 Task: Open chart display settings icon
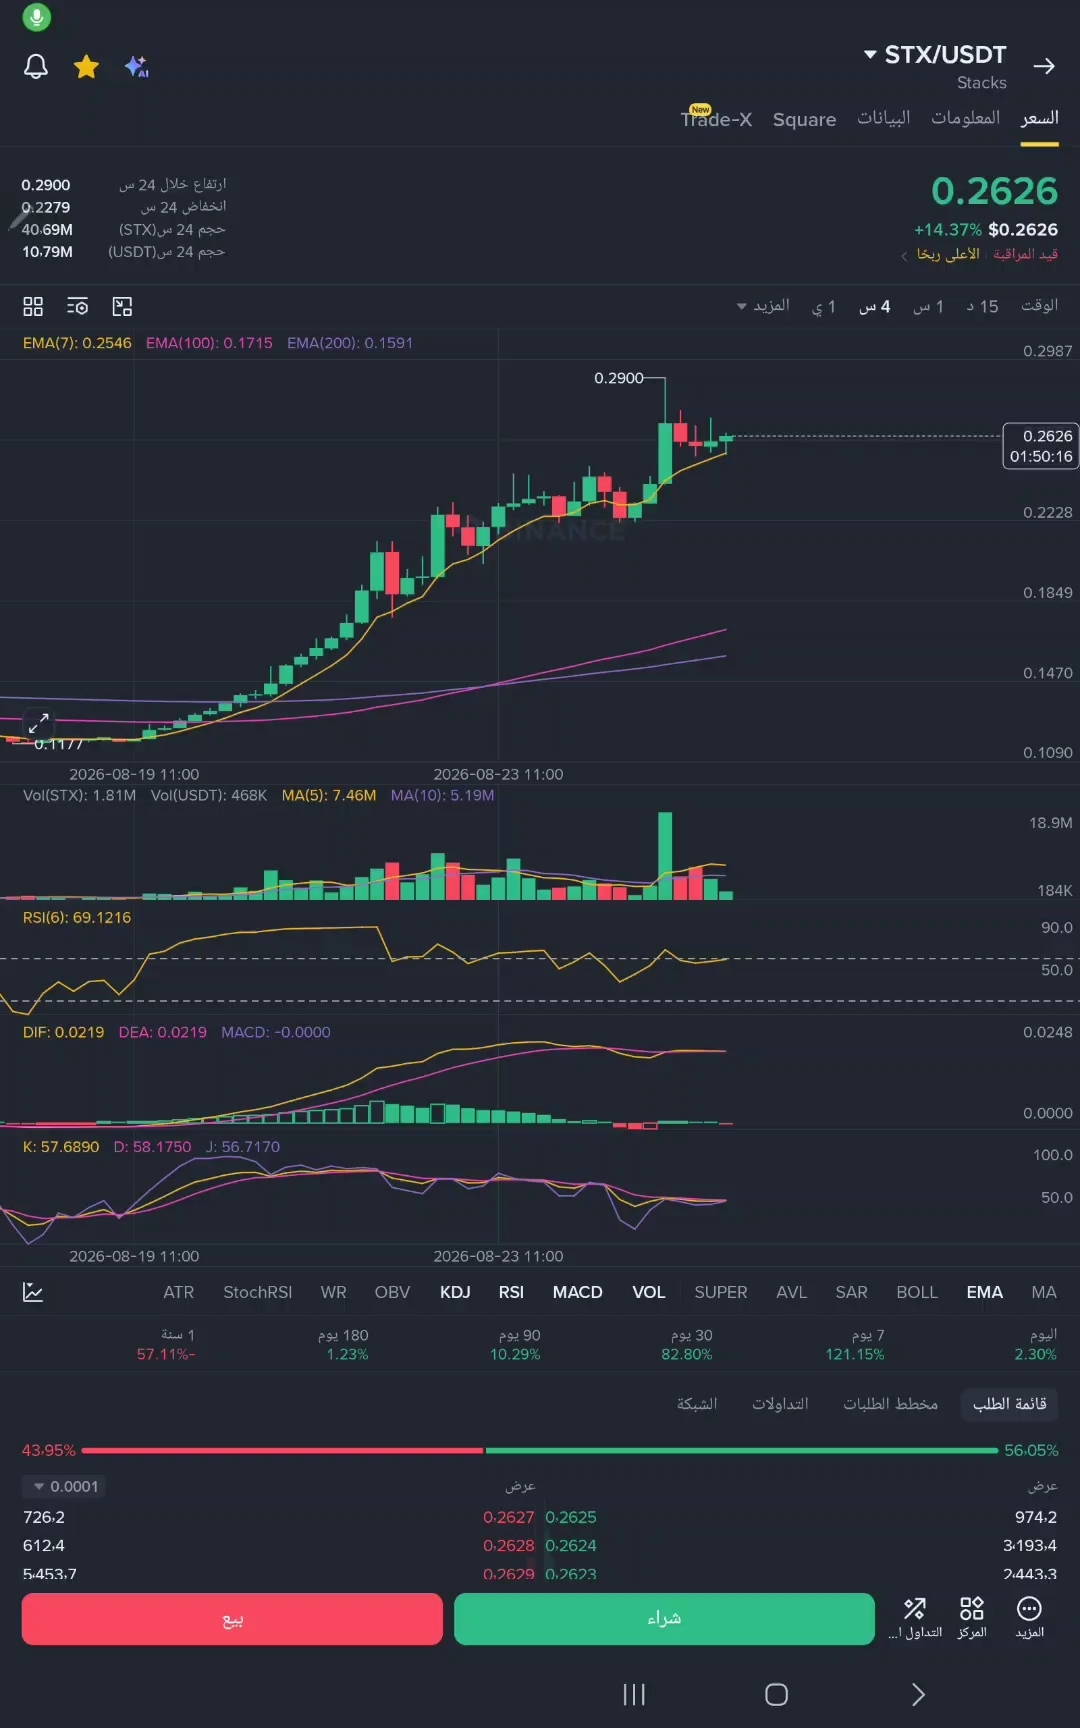click(78, 306)
